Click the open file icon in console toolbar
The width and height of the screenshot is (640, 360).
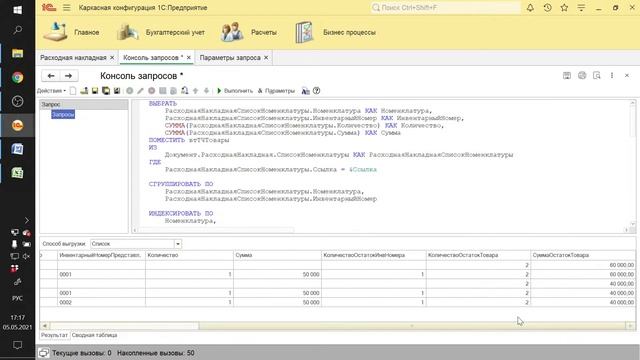tap(84, 91)
